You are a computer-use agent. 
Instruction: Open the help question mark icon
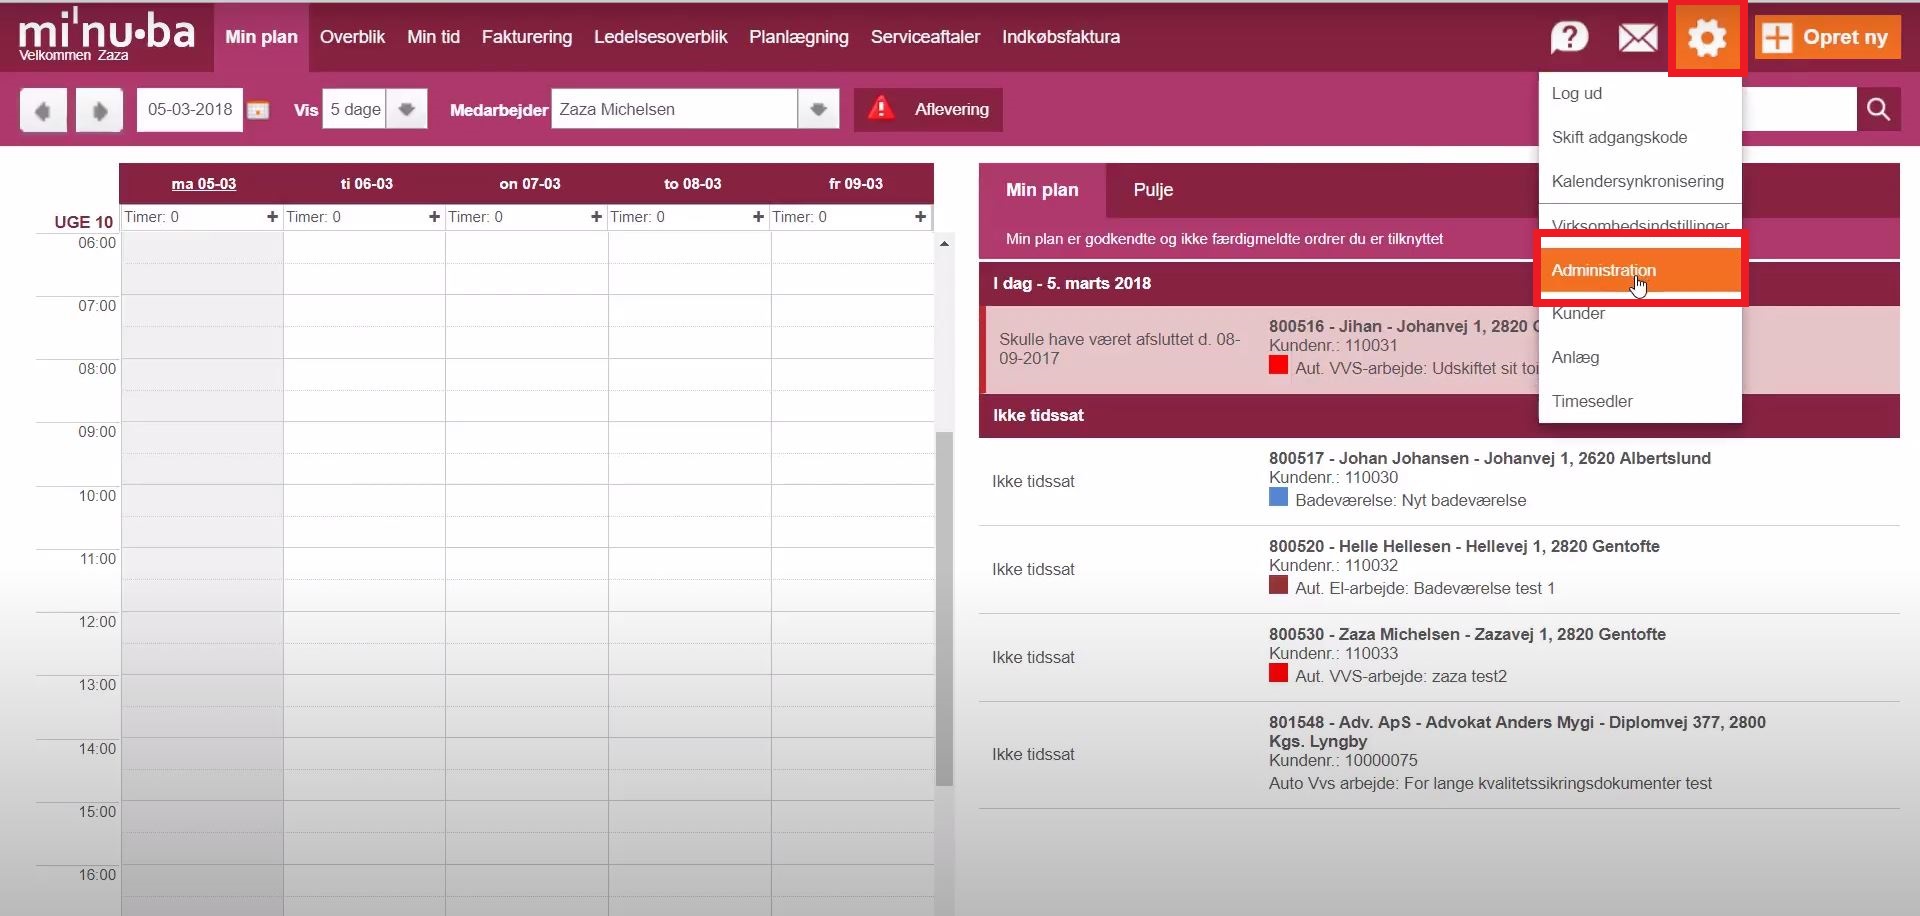tap(1569, 38)
